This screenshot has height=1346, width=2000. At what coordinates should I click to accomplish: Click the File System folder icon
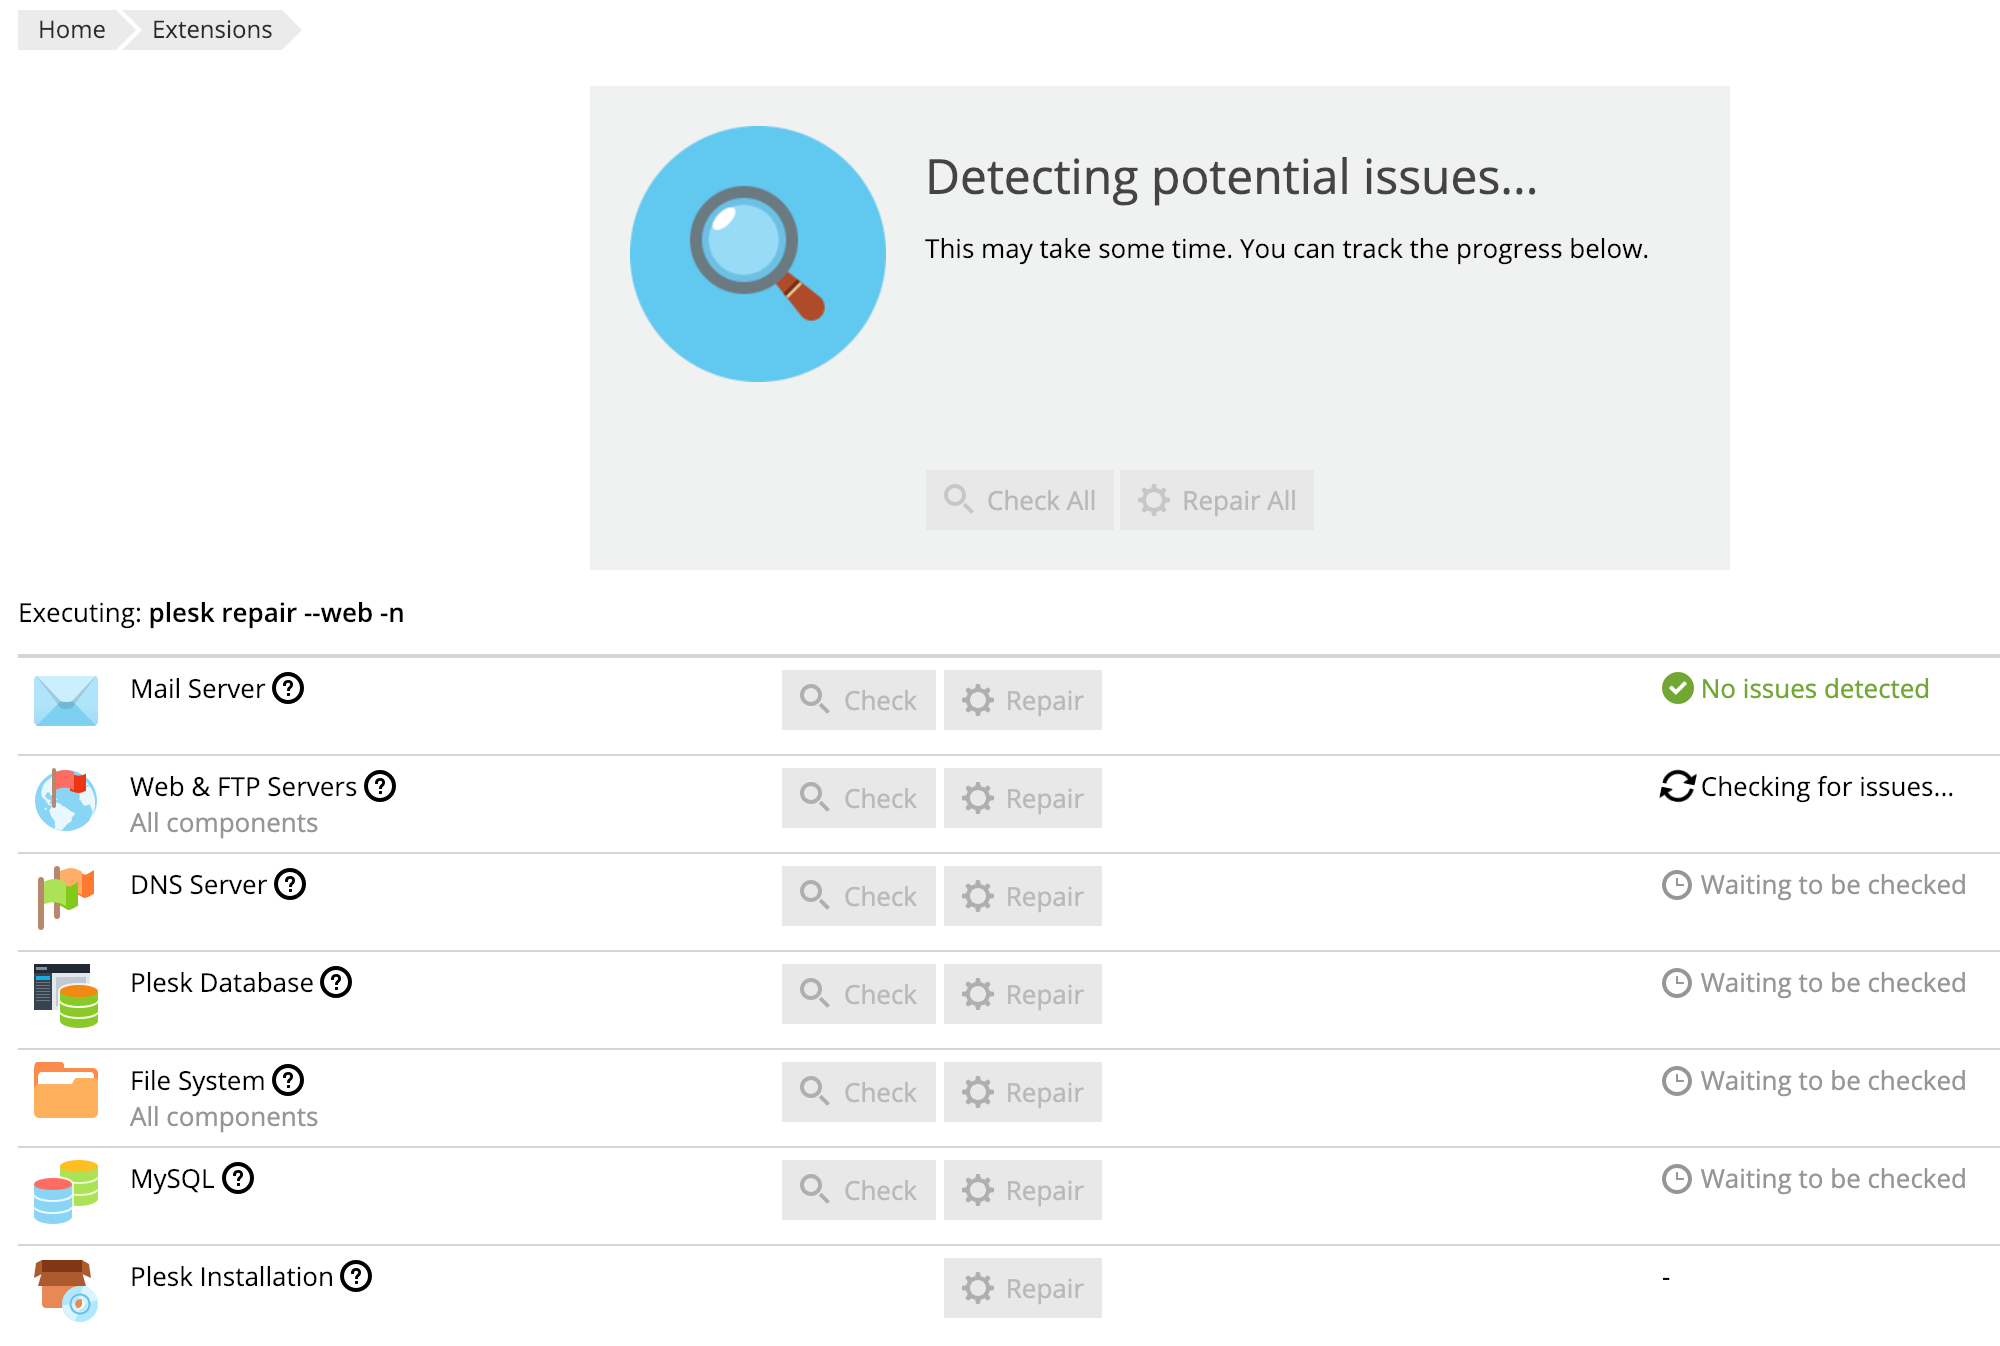66,1090
